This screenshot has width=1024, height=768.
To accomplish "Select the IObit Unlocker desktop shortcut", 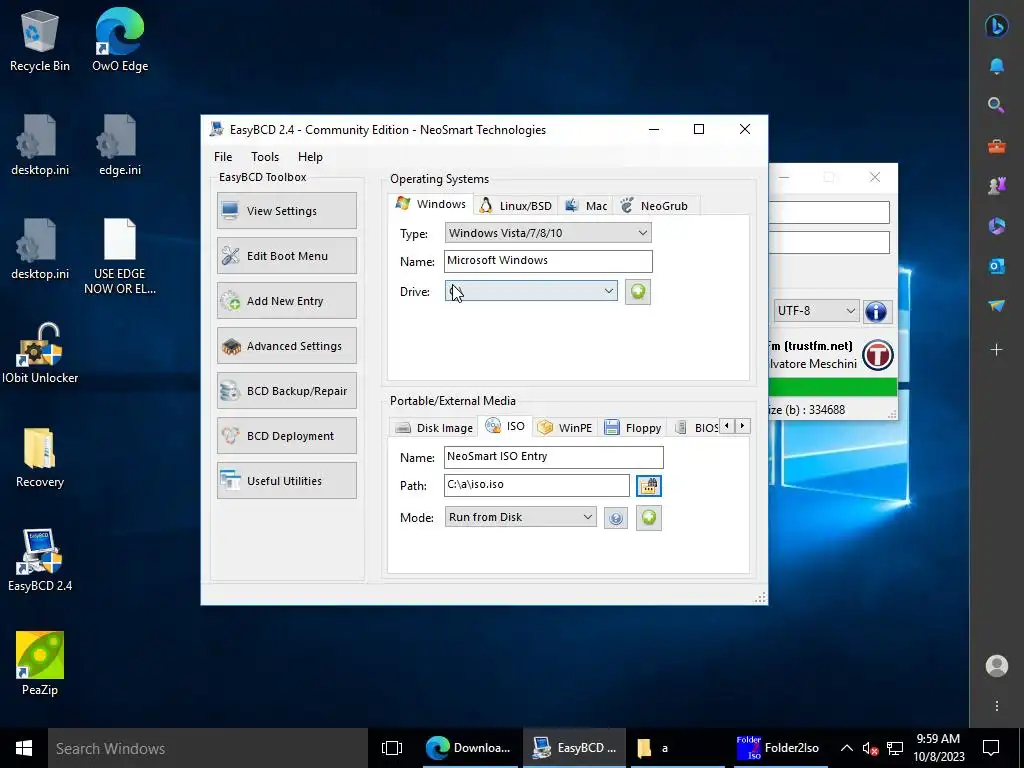I will point(39,353).
